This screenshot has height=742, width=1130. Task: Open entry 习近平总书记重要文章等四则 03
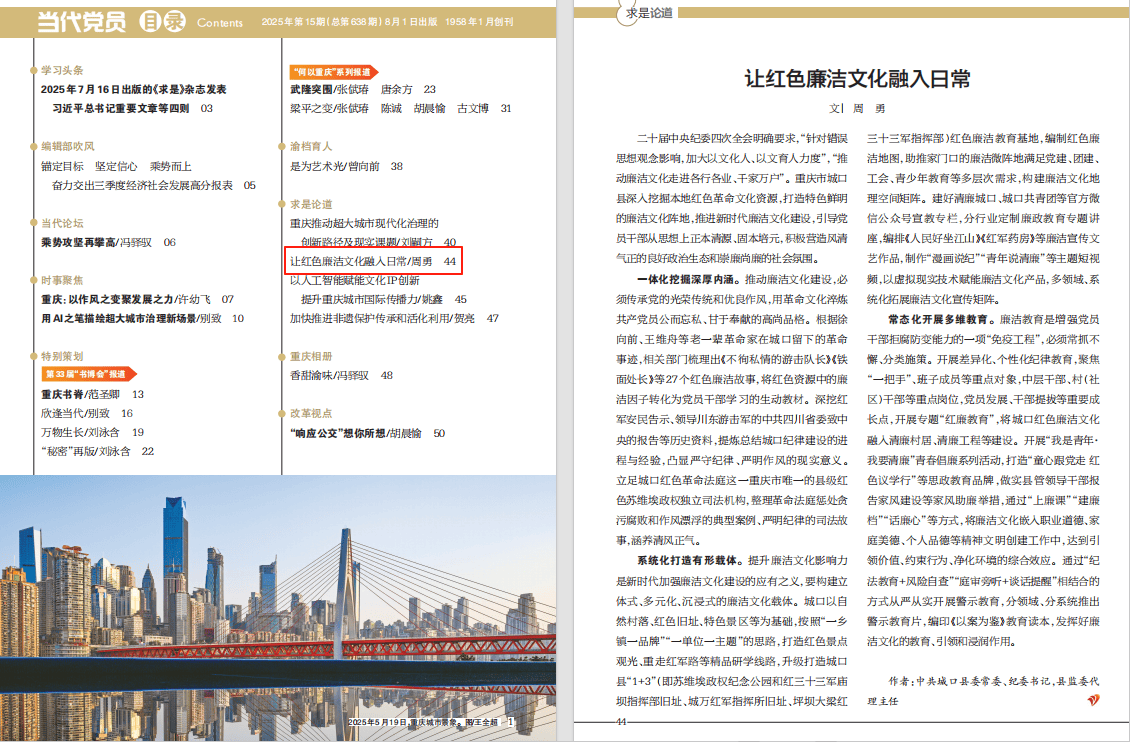133,109
